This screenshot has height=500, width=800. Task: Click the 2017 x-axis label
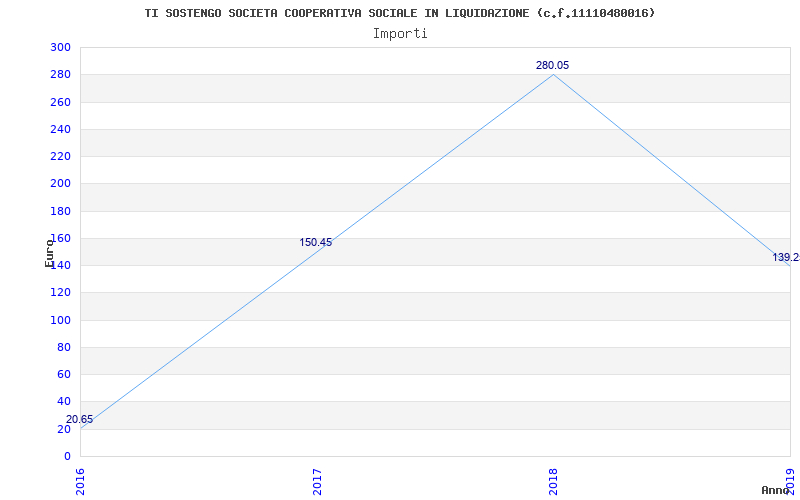click(x=317, y=481)
